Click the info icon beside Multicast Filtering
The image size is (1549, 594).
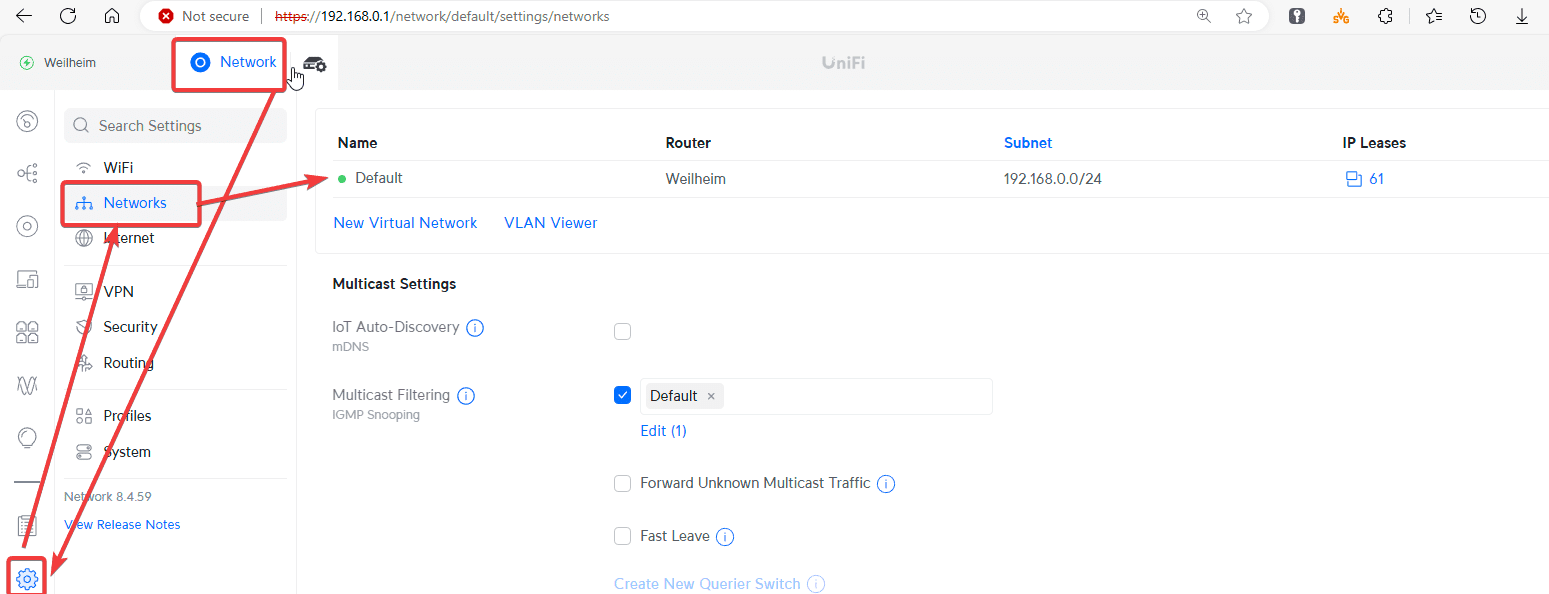tap(466, 396)
